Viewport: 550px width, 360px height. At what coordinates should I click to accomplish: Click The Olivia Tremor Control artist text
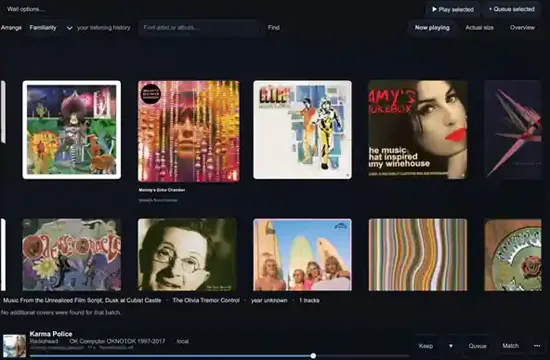click(206, 300)
